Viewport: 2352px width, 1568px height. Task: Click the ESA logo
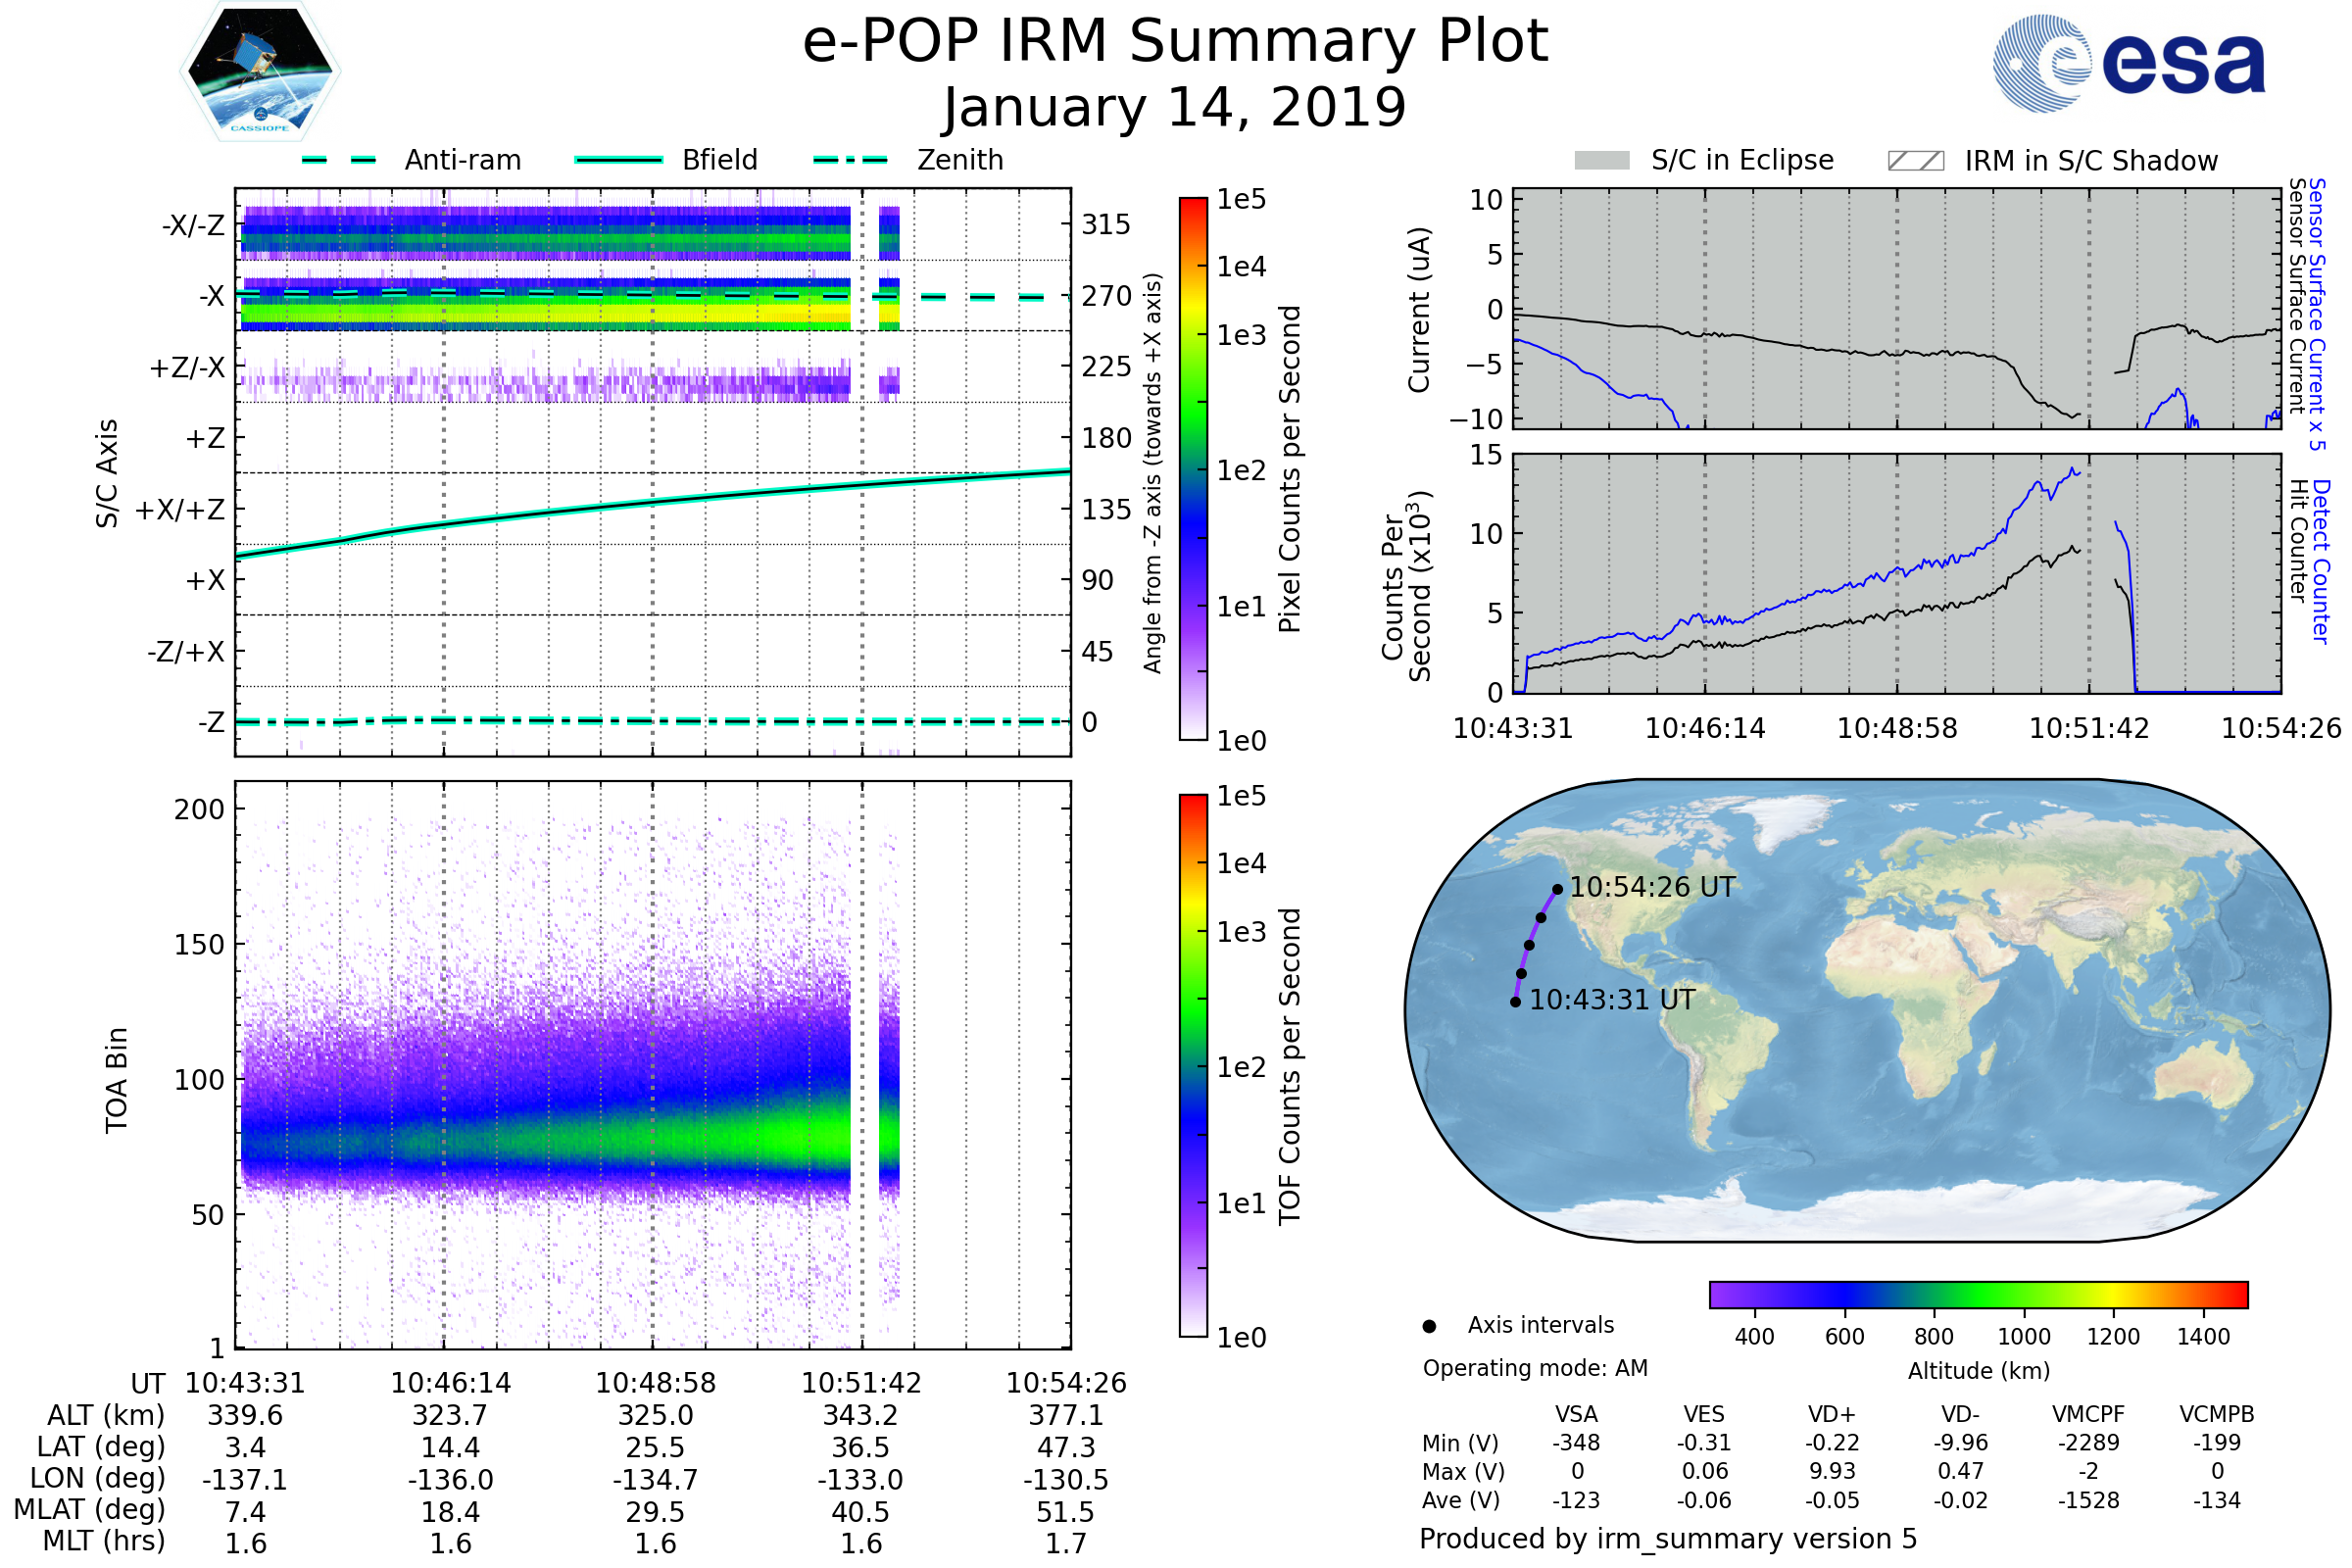pyautogui.click(x=2128, y=64)
